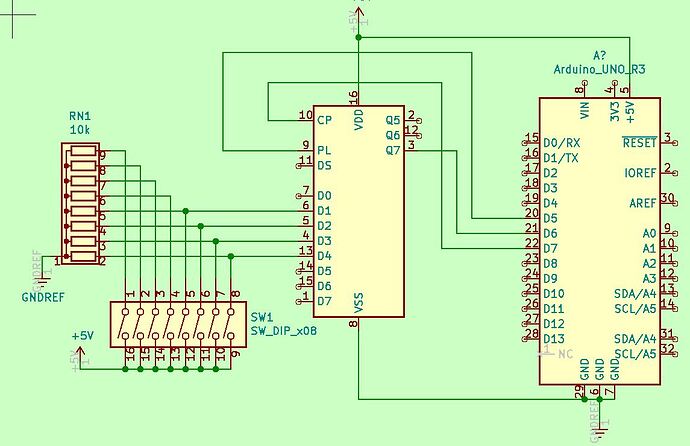Click the RESET pin on the Arduino
Screen dimensions: 690x446
coord(639,143)
